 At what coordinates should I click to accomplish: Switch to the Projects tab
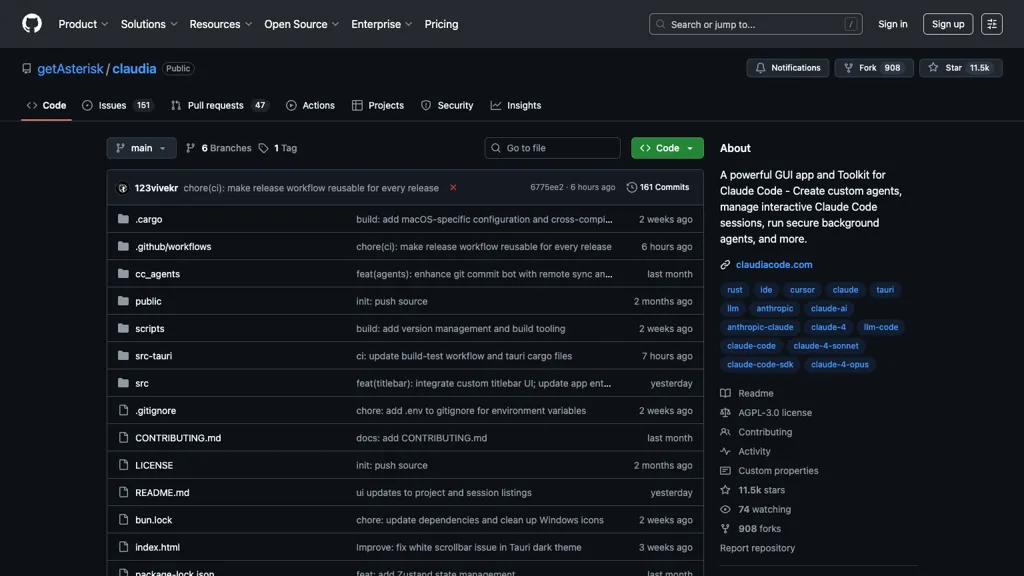[377, 106]
